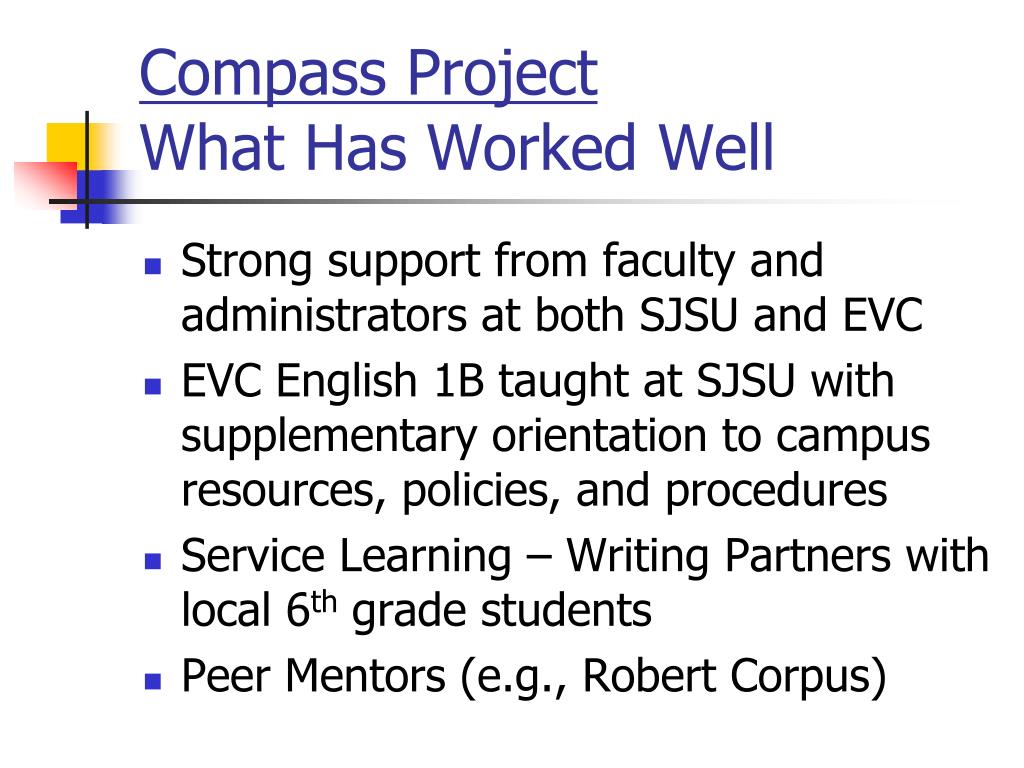Select the 'What Has Worked Well' heading
The image size is (1024, 768).
pos(456,148)
